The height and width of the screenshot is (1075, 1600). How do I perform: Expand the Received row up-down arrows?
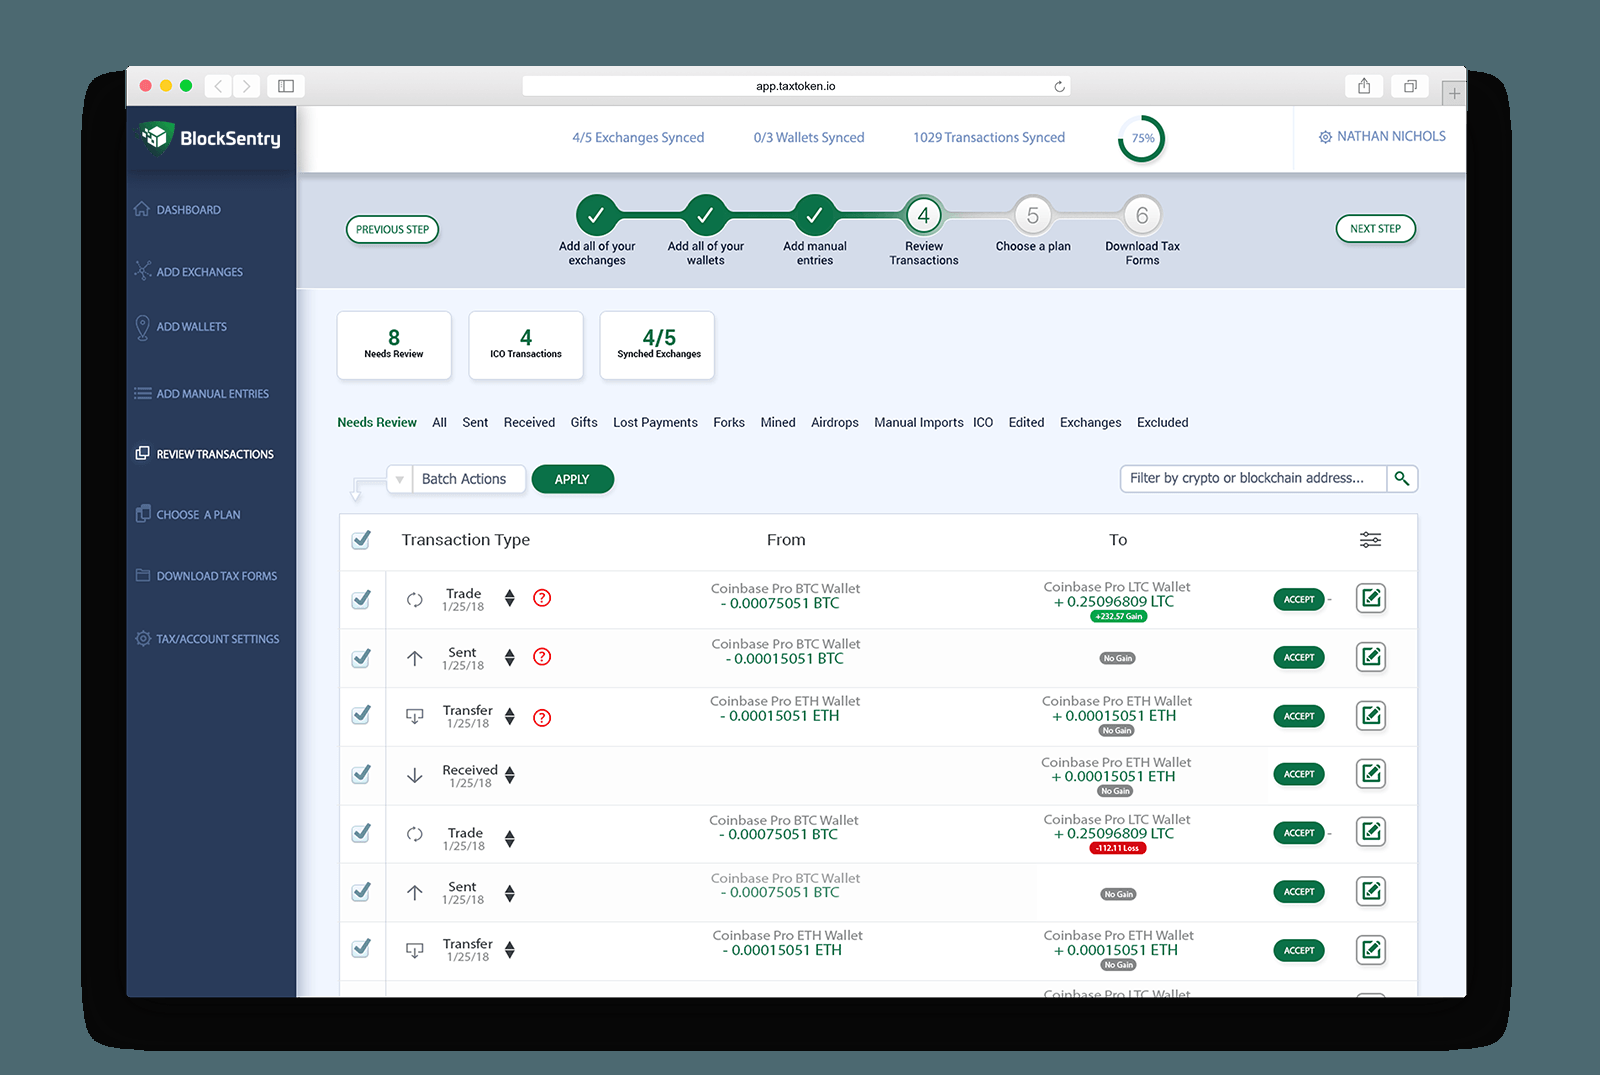[510, 775]
